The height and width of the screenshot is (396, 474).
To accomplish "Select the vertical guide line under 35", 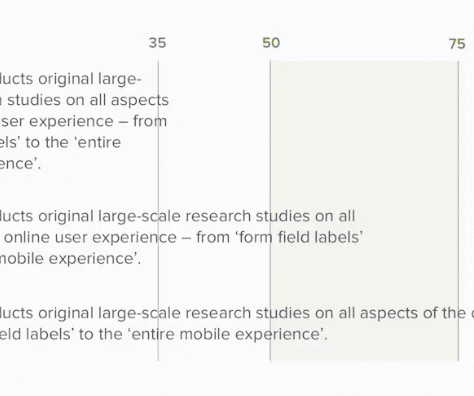I will tap(158, 211).
